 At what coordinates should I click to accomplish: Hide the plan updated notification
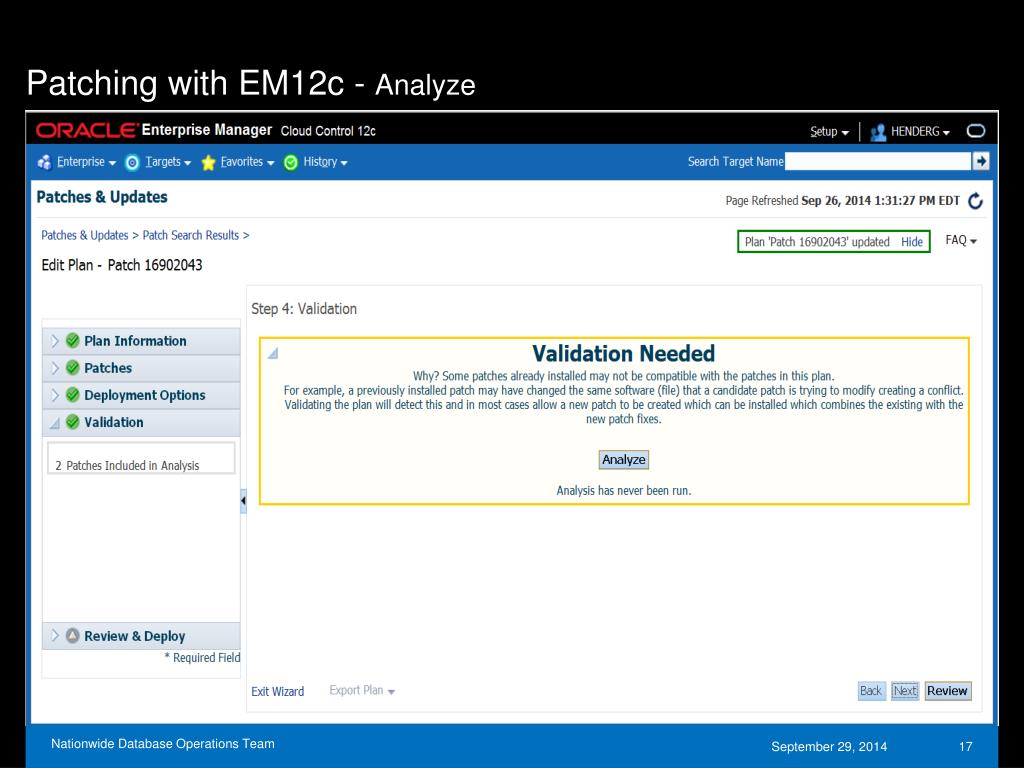(912, 242)
